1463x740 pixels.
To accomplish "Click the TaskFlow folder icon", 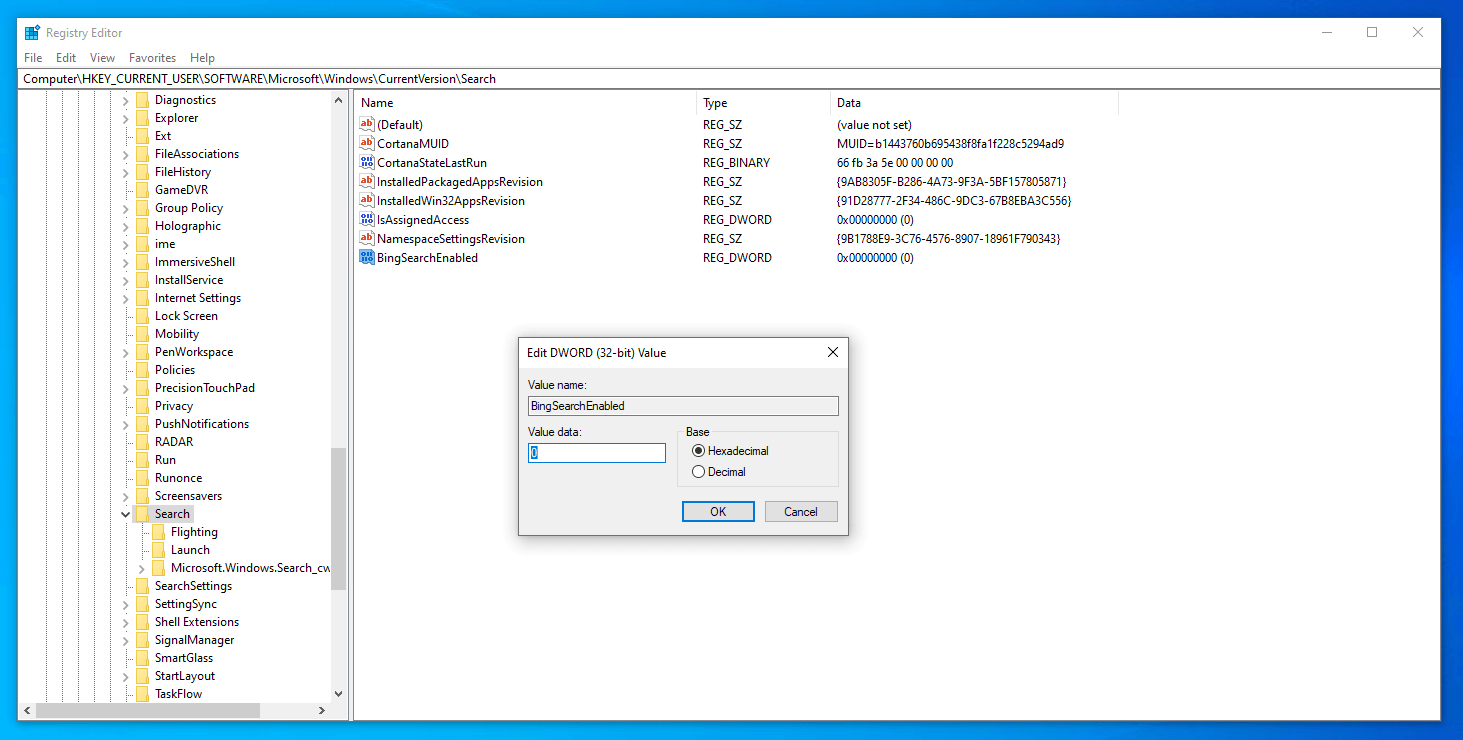I will [x=142, y=694].
